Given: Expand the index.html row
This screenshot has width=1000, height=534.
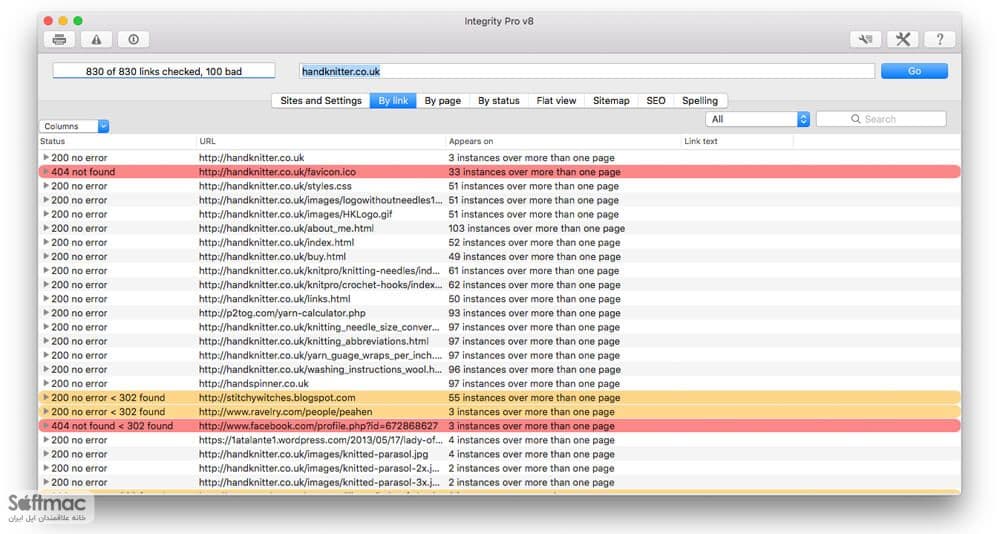Looking at the screenshot, I should [46, 242].
